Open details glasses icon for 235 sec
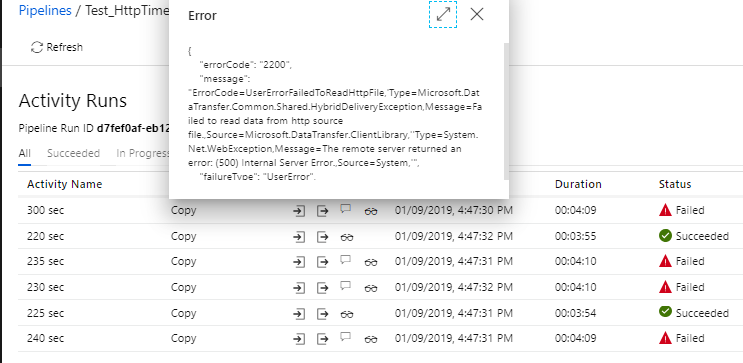Screen dimensions: 743x363 click(371, 263)
